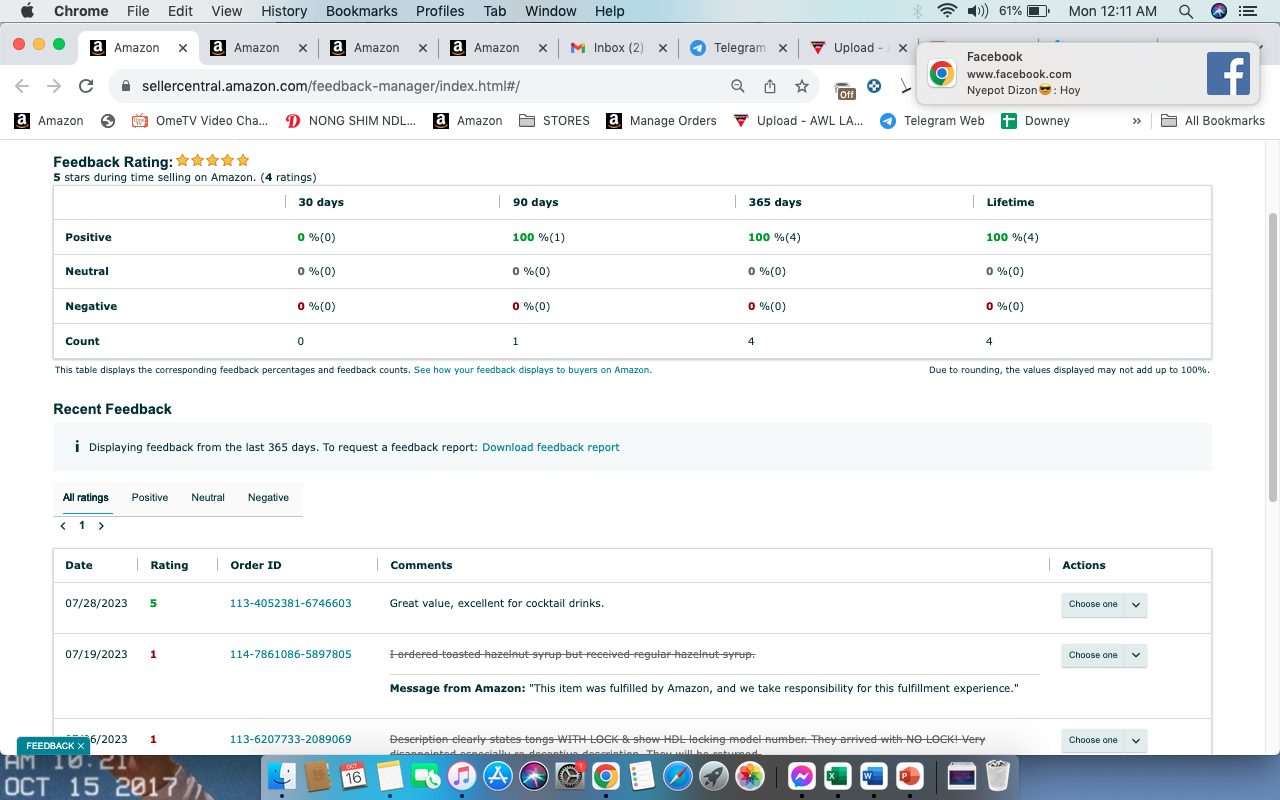This screenshot has width=1280, height=800.
Task: Select the All ratings tab
Action: tap(86, 497)
